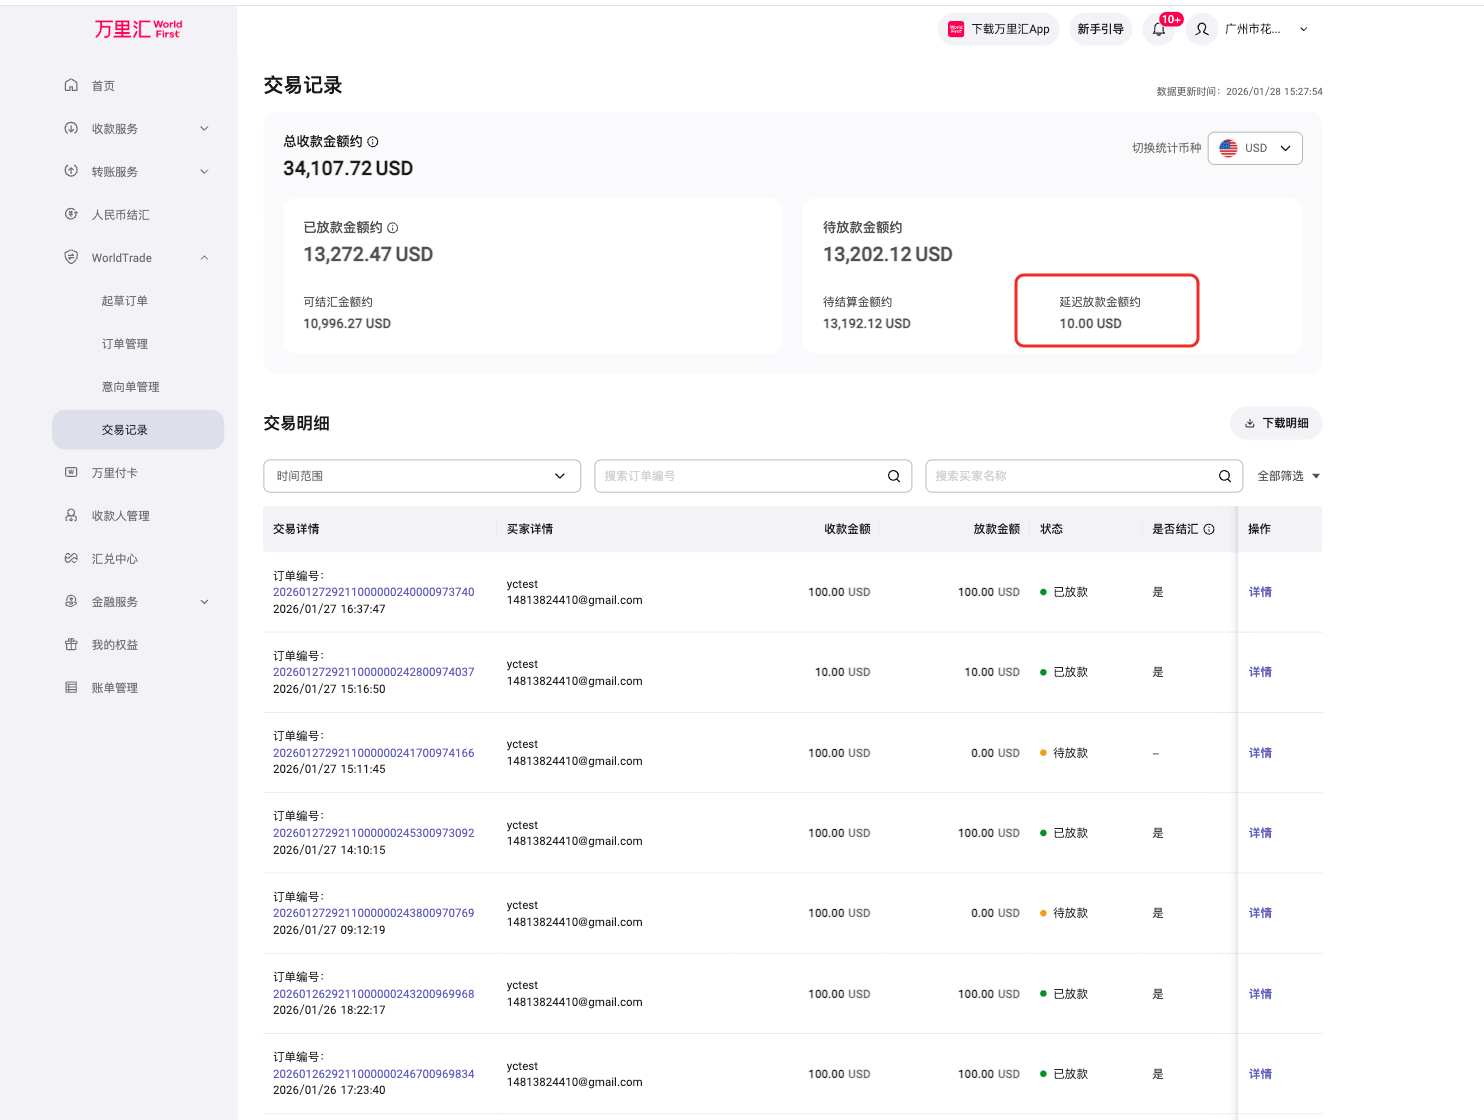Click the notification bell icon
Viewport: 1484px width, 1120px height.
click(1158, 30)
